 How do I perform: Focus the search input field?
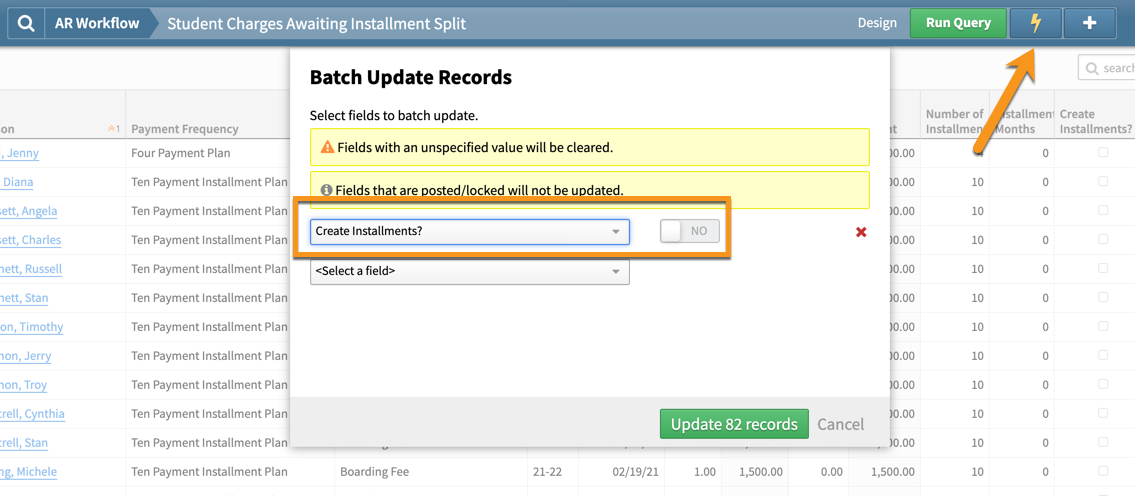tap(1107, 67)
